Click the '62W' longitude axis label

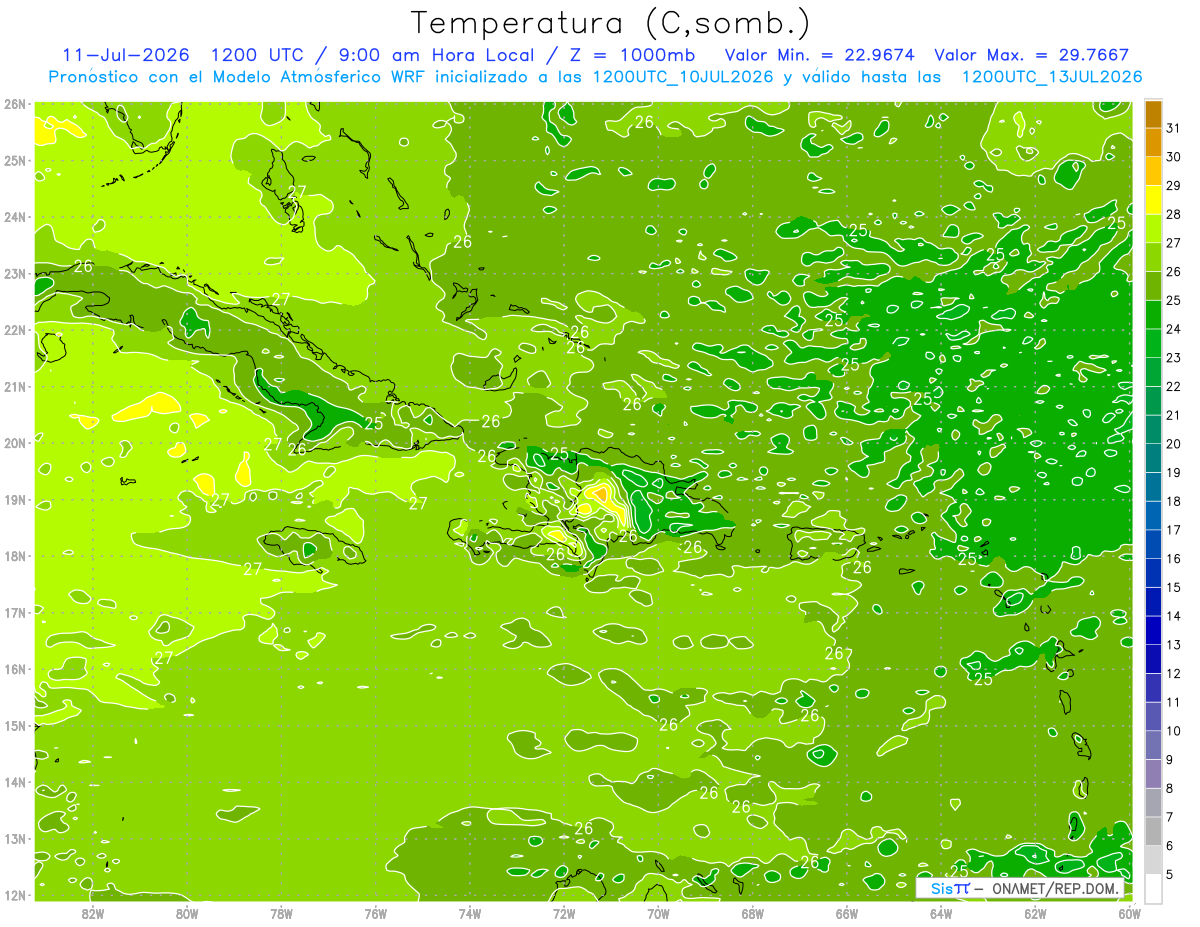coord(1035,913)
